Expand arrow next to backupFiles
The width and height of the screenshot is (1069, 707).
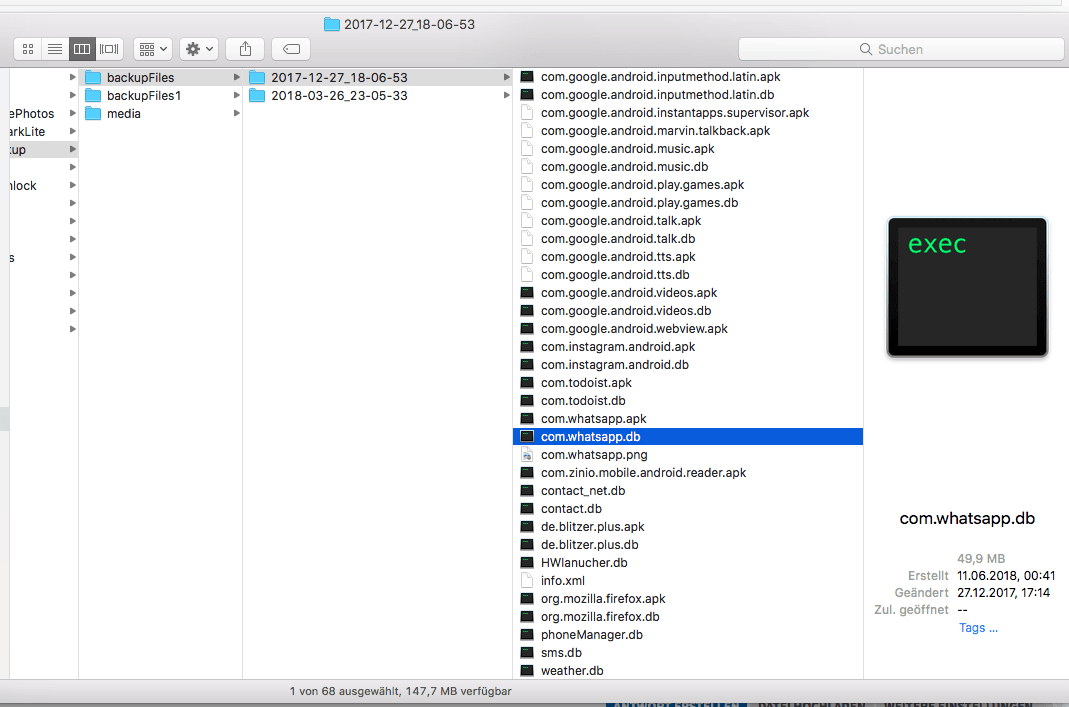pyautogui.click(x=237, y=78)
